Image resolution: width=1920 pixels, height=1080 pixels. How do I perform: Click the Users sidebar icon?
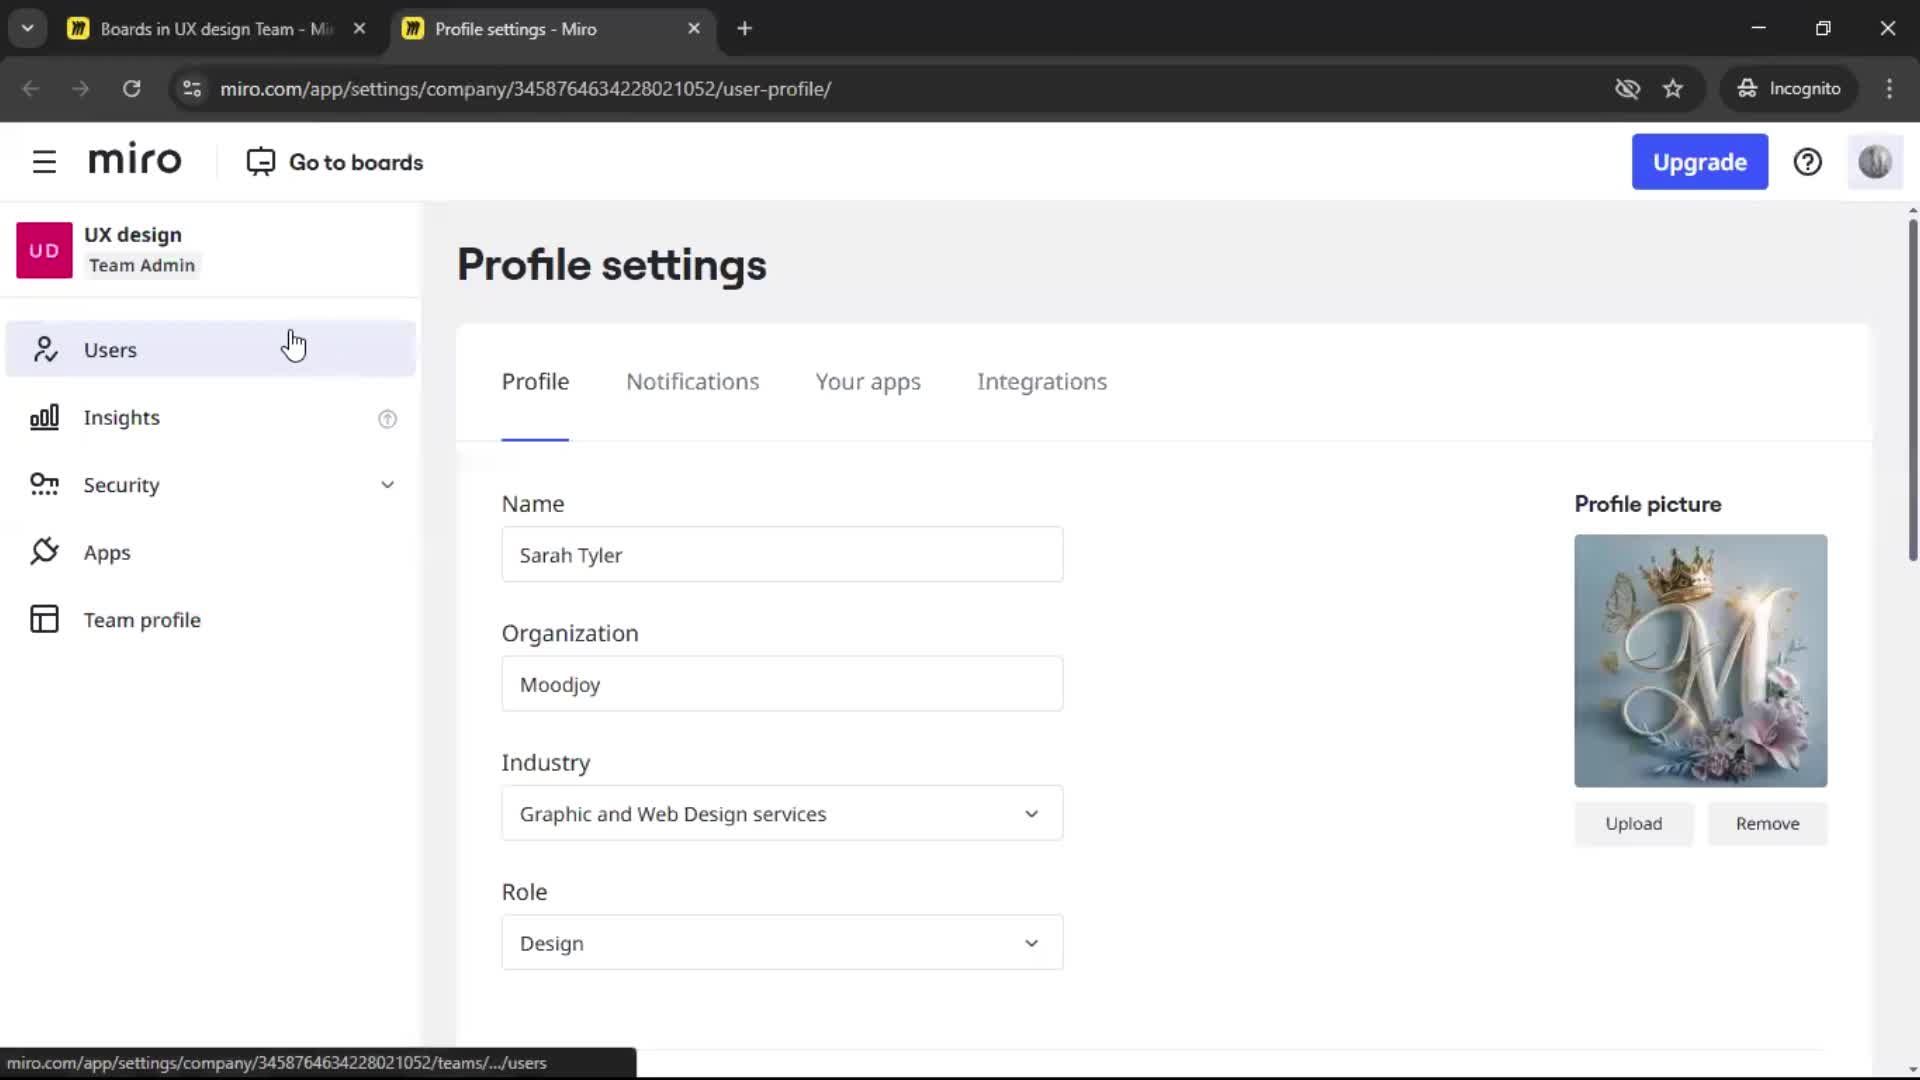tap(45, 349)
